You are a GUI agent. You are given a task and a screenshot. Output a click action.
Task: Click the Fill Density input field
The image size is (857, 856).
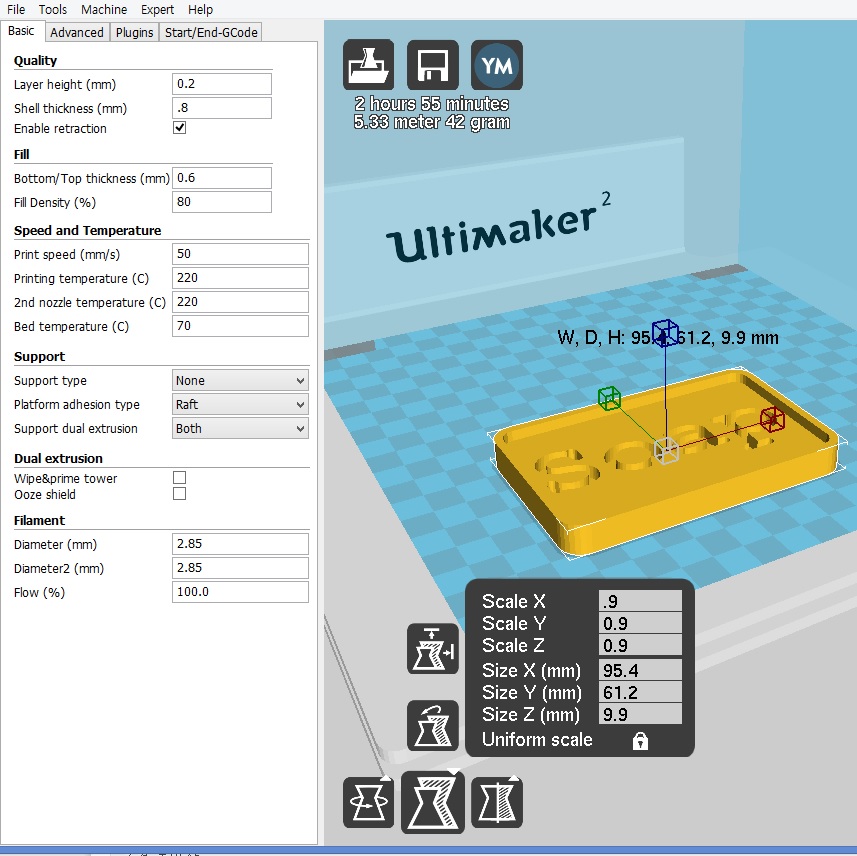pos(221,202)
